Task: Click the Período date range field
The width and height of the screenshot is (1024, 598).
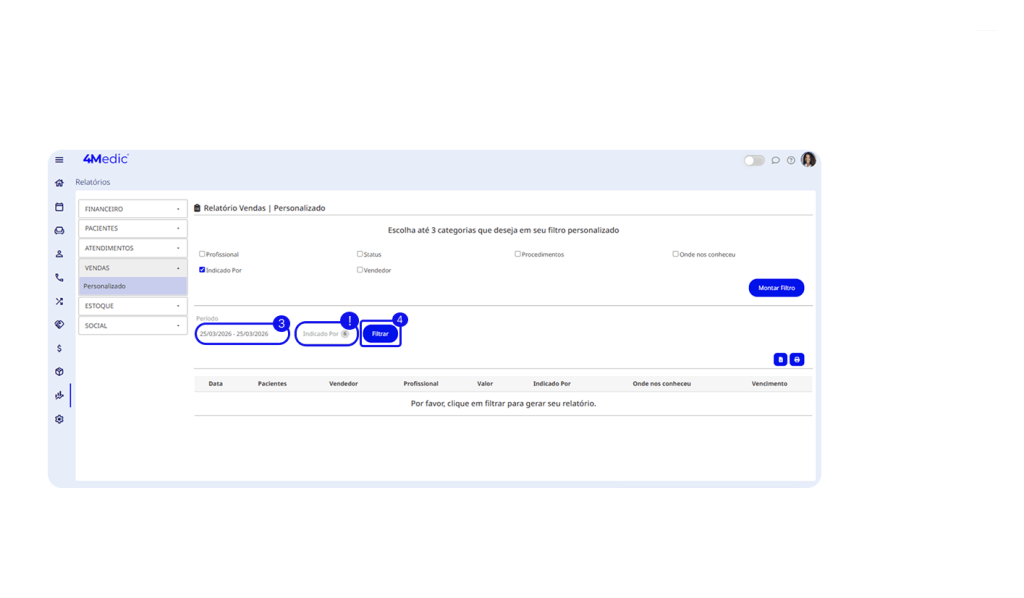Action: pos(241,333)
